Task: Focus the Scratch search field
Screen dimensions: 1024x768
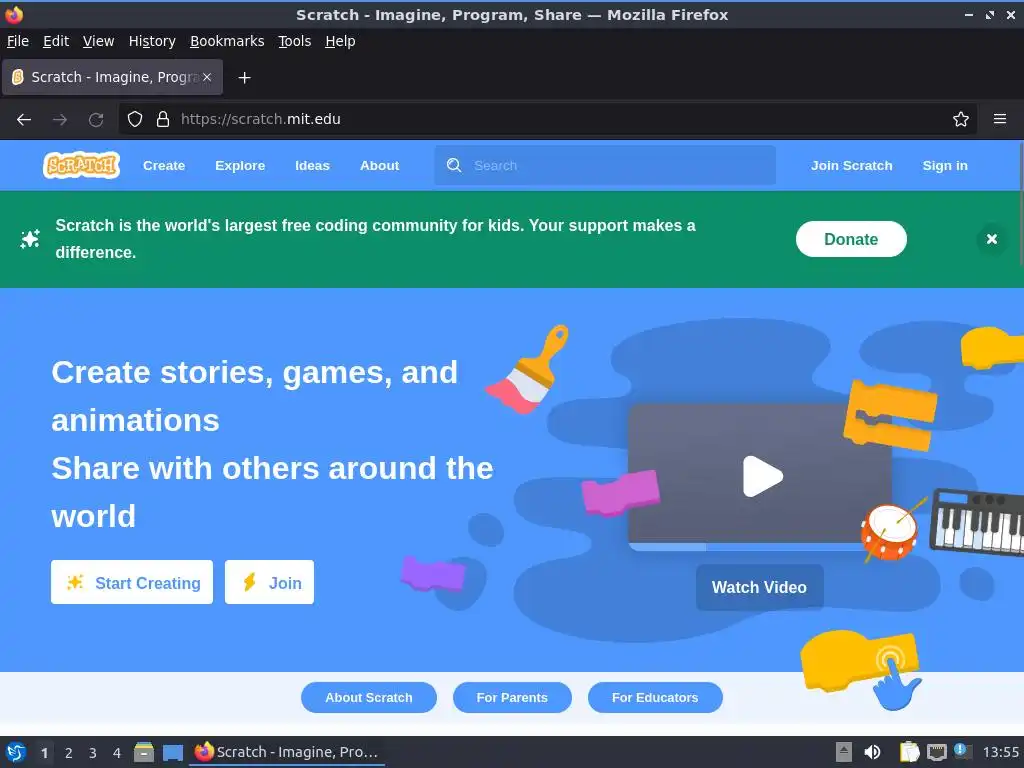Action: (x=605, y=165)
